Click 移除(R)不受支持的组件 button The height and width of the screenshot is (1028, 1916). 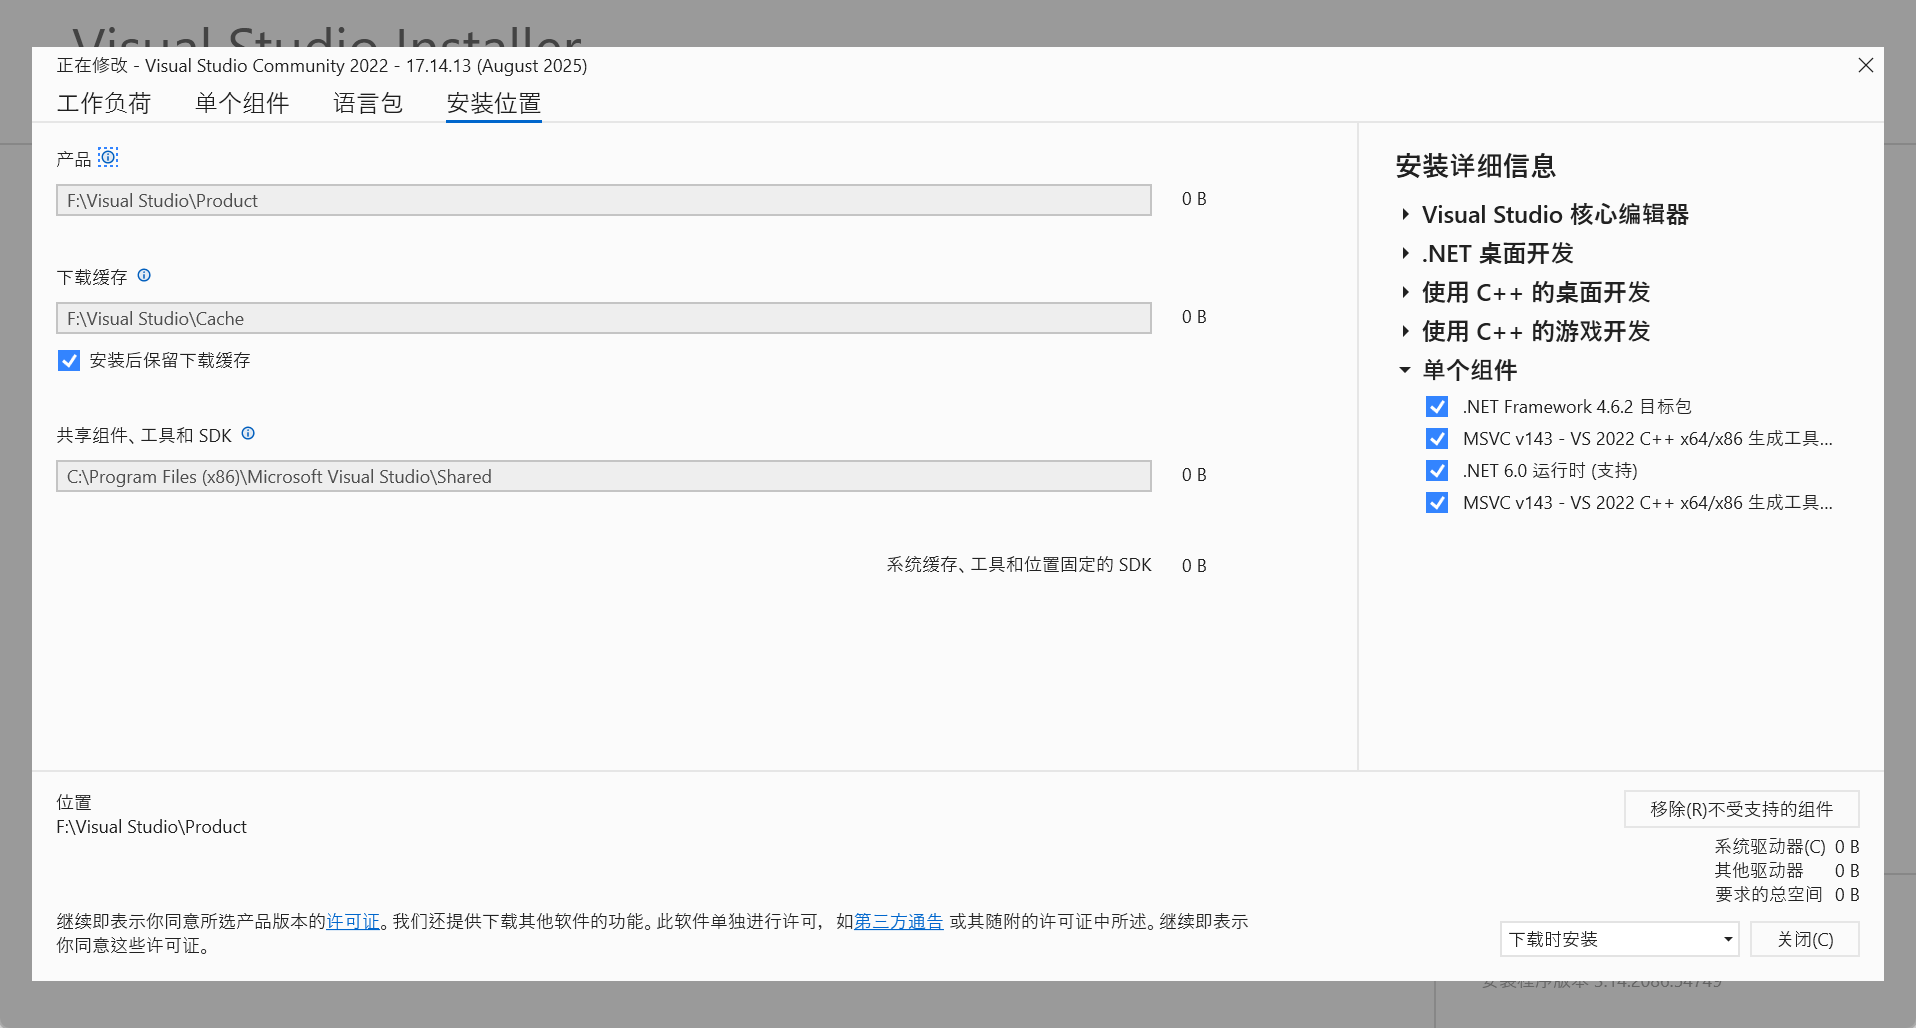(x=1741, y=809)
